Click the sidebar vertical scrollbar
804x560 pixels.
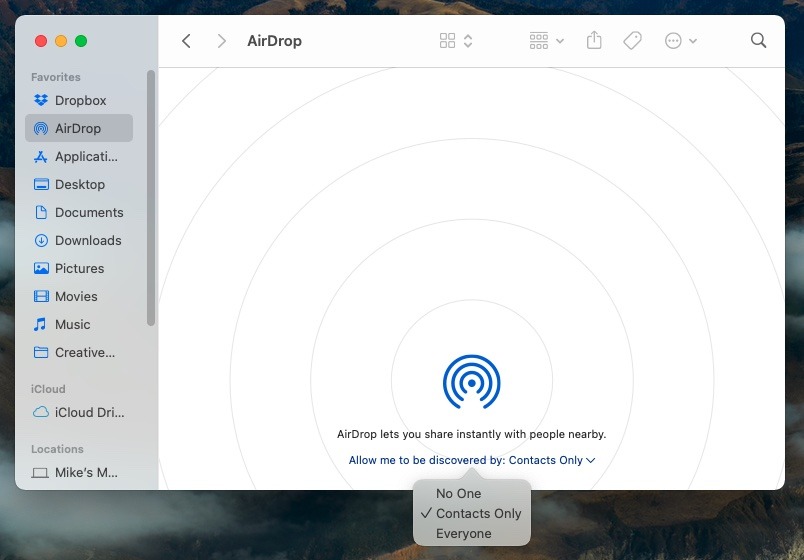(151, 200)
